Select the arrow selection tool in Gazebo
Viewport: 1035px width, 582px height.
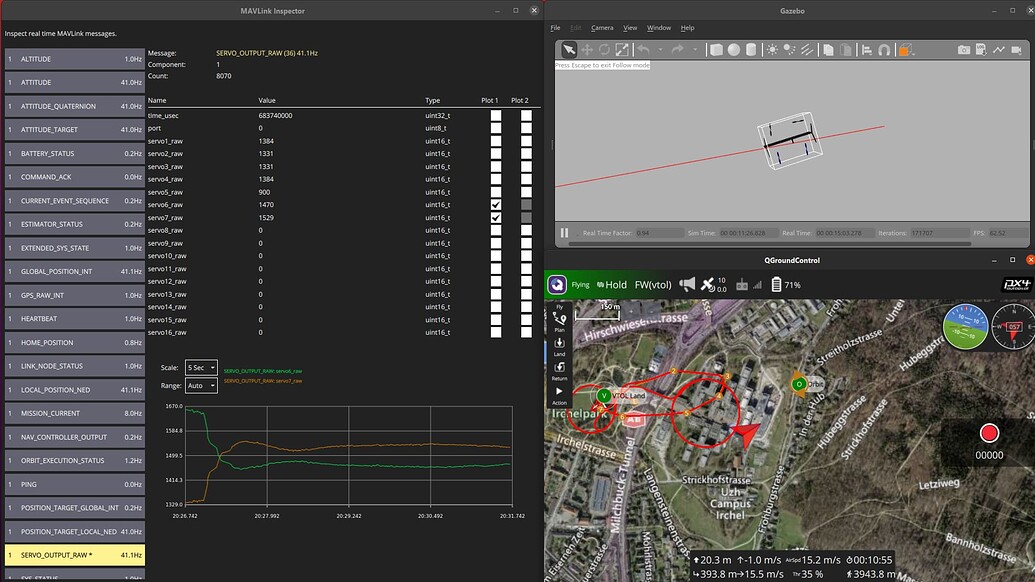point(568,49)
